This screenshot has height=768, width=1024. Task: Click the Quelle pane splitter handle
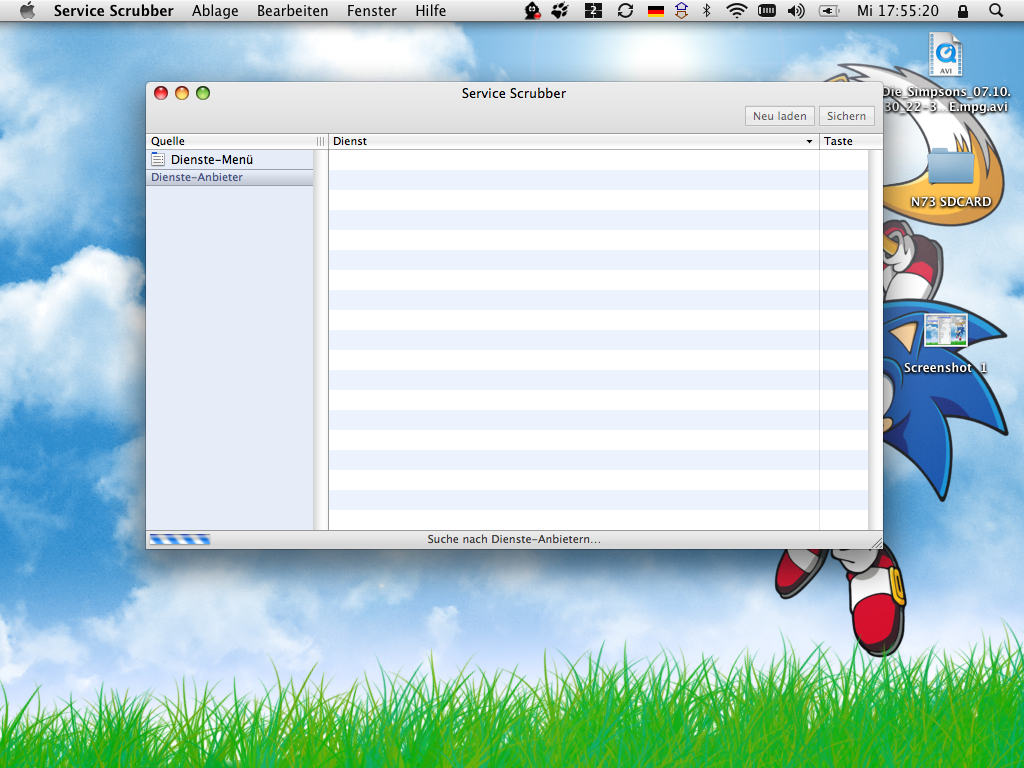click(x=320, y=142)
